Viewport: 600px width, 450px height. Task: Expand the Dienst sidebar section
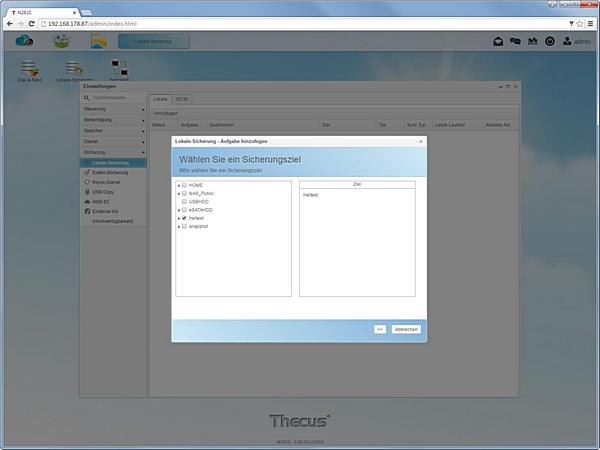pos(113,141)
